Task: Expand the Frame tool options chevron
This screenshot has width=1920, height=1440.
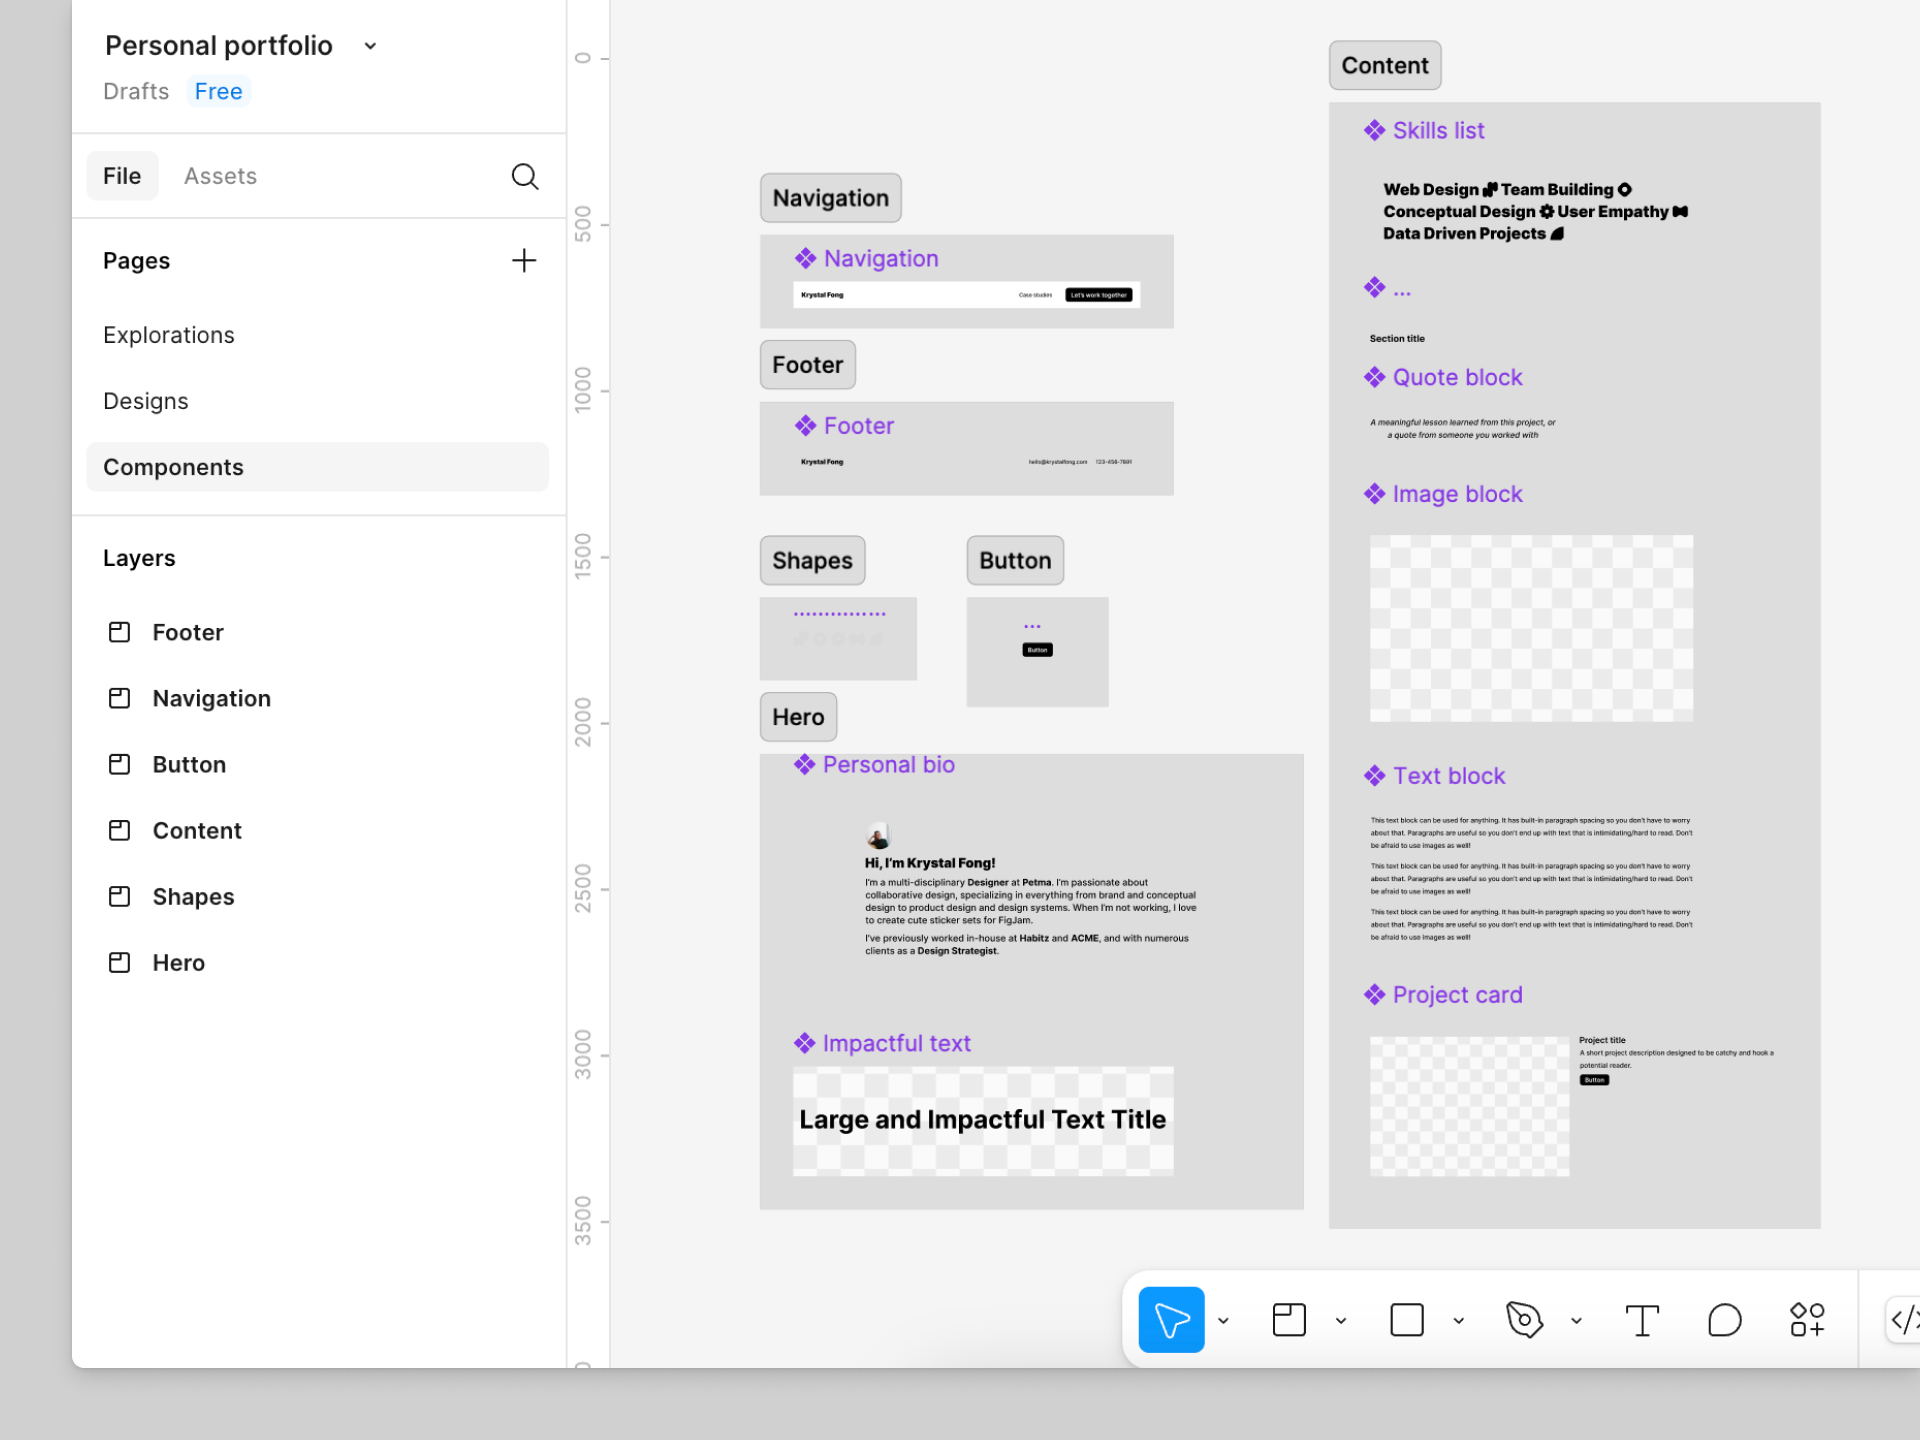Action: (x=1341, y=1321)
